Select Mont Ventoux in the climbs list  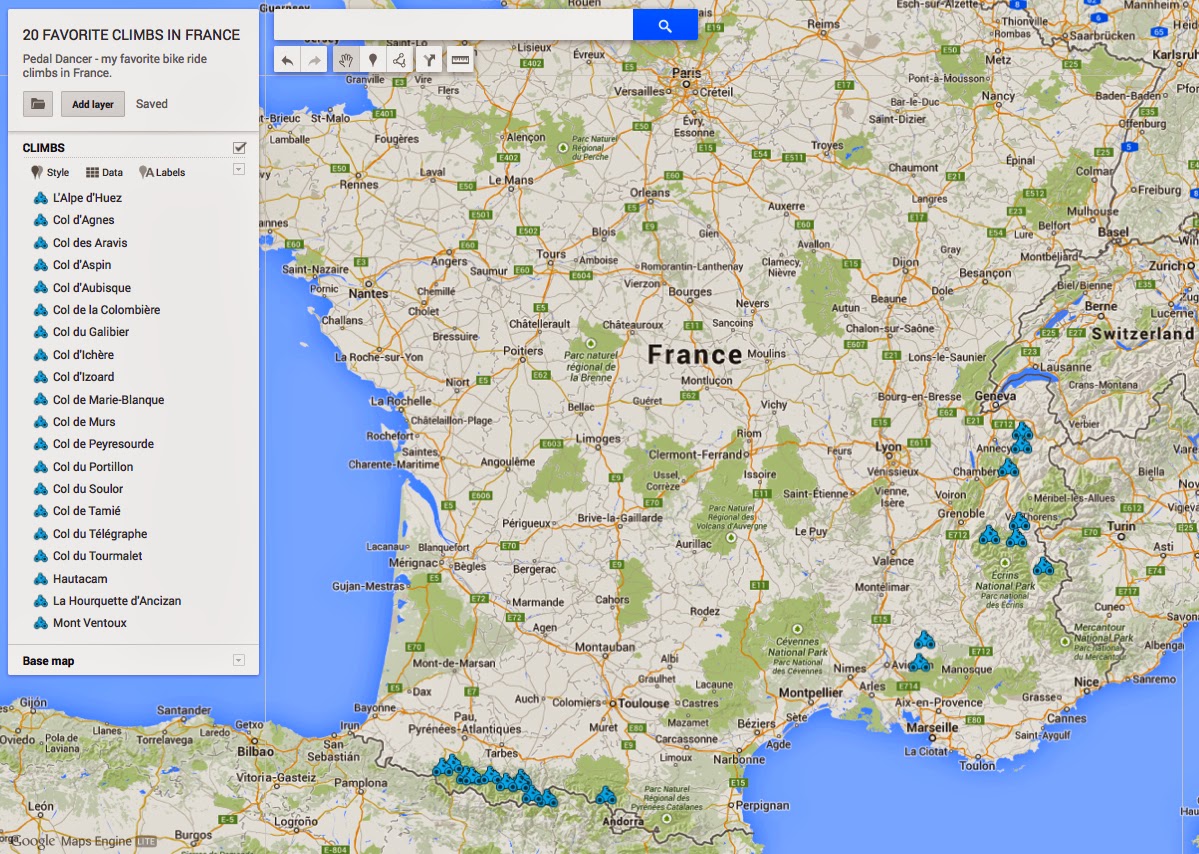(88, 623)
